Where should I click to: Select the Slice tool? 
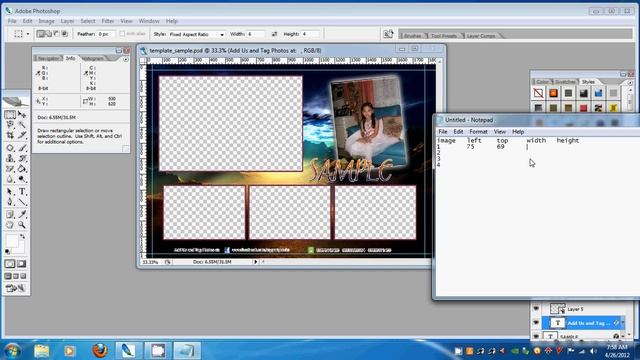[x=22, y=135]
